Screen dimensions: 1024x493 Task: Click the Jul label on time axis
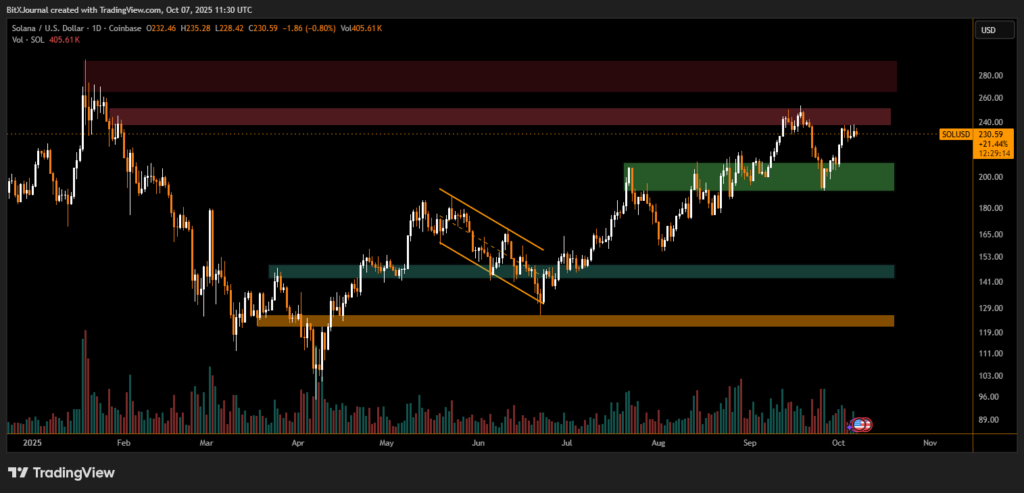pyautogui.click(x=567, y=441)
